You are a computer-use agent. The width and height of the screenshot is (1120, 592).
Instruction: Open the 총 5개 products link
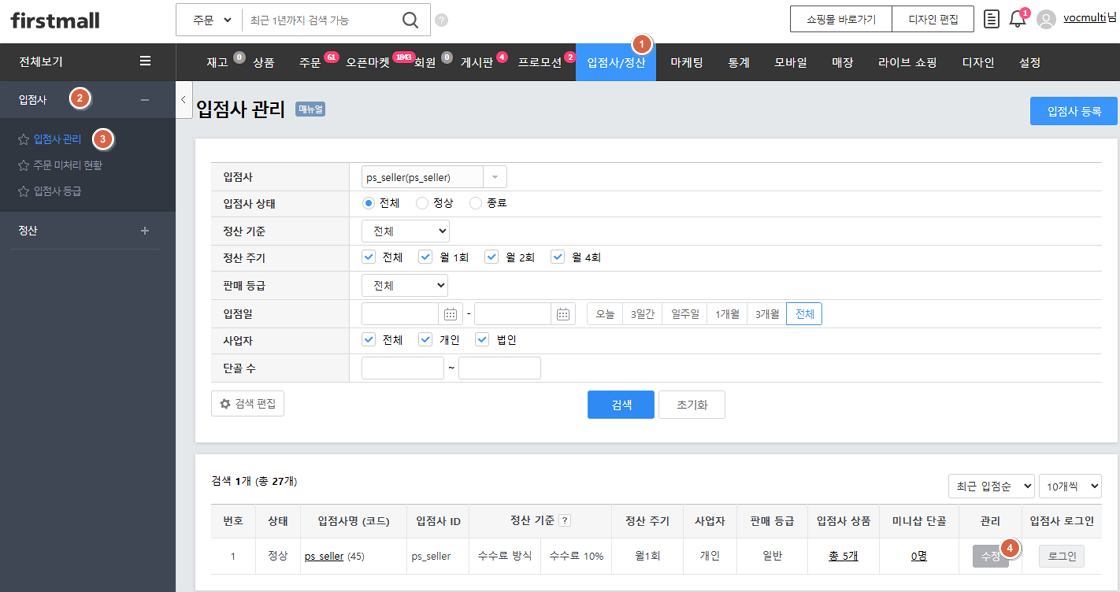(843, 556)
